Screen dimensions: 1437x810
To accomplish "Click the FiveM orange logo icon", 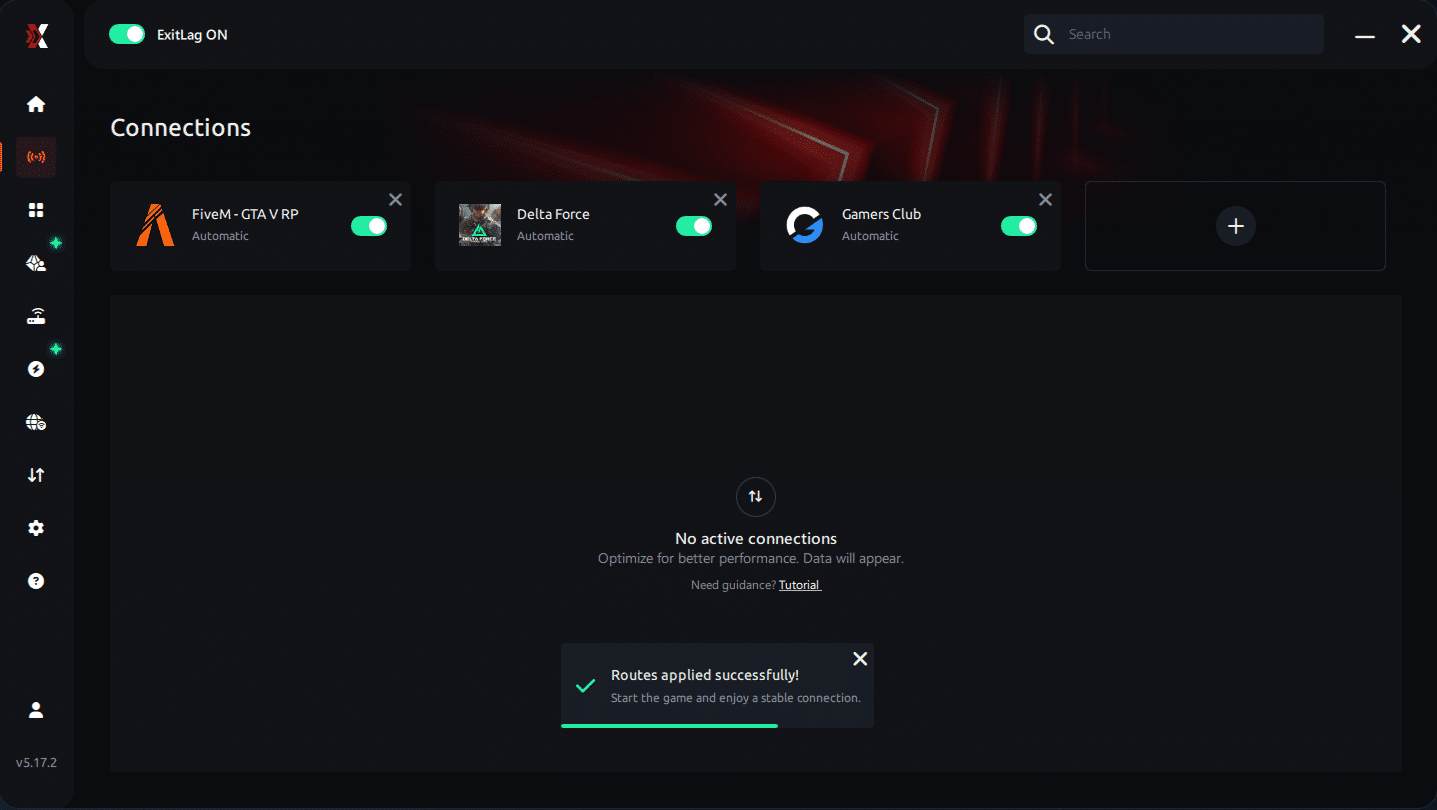I will [155, 225].
